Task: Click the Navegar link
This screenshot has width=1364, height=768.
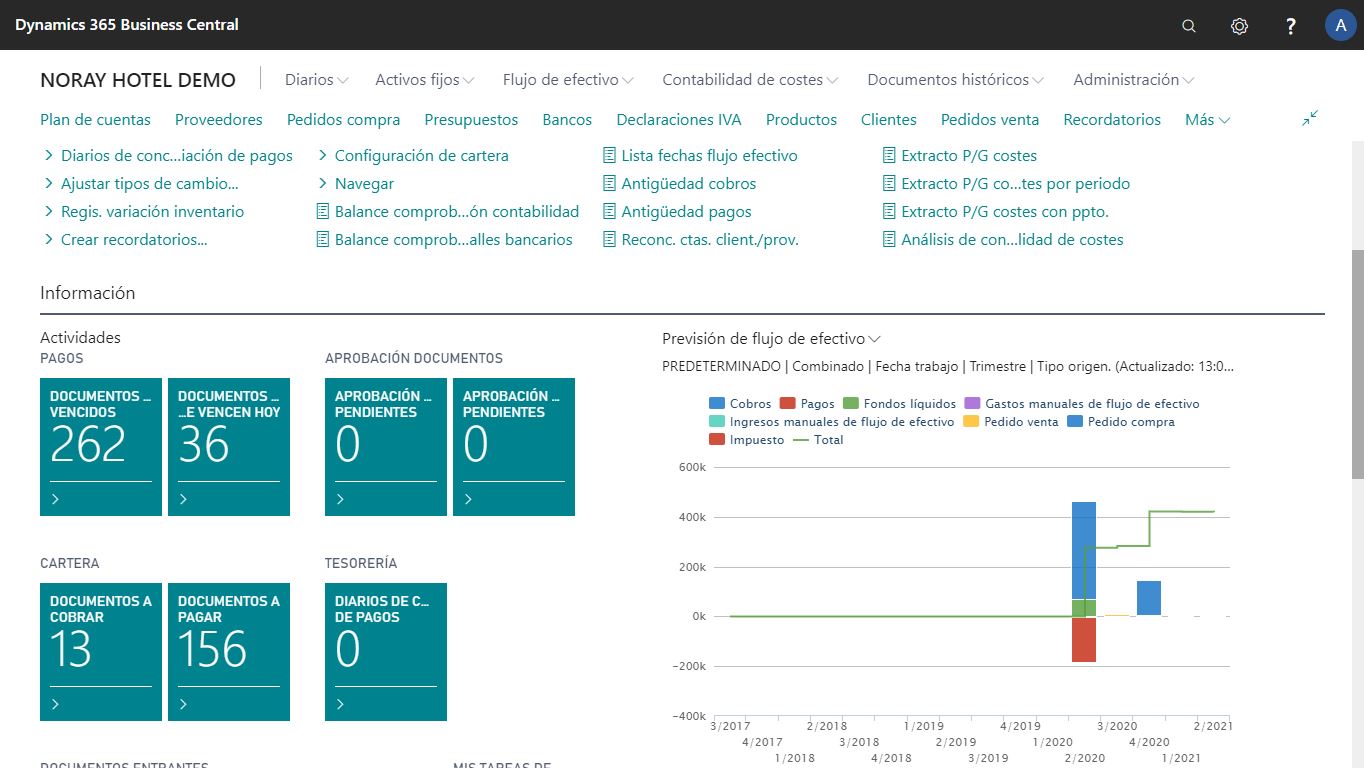Action: click(364, 184)
